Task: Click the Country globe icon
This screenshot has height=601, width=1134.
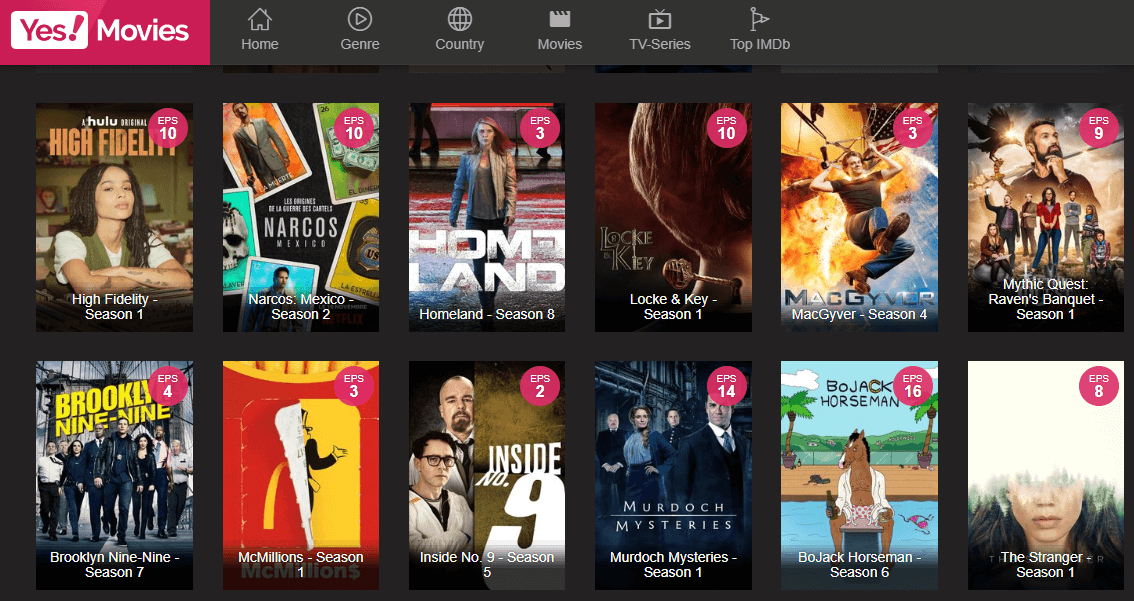Action: [x=459, y=18]
